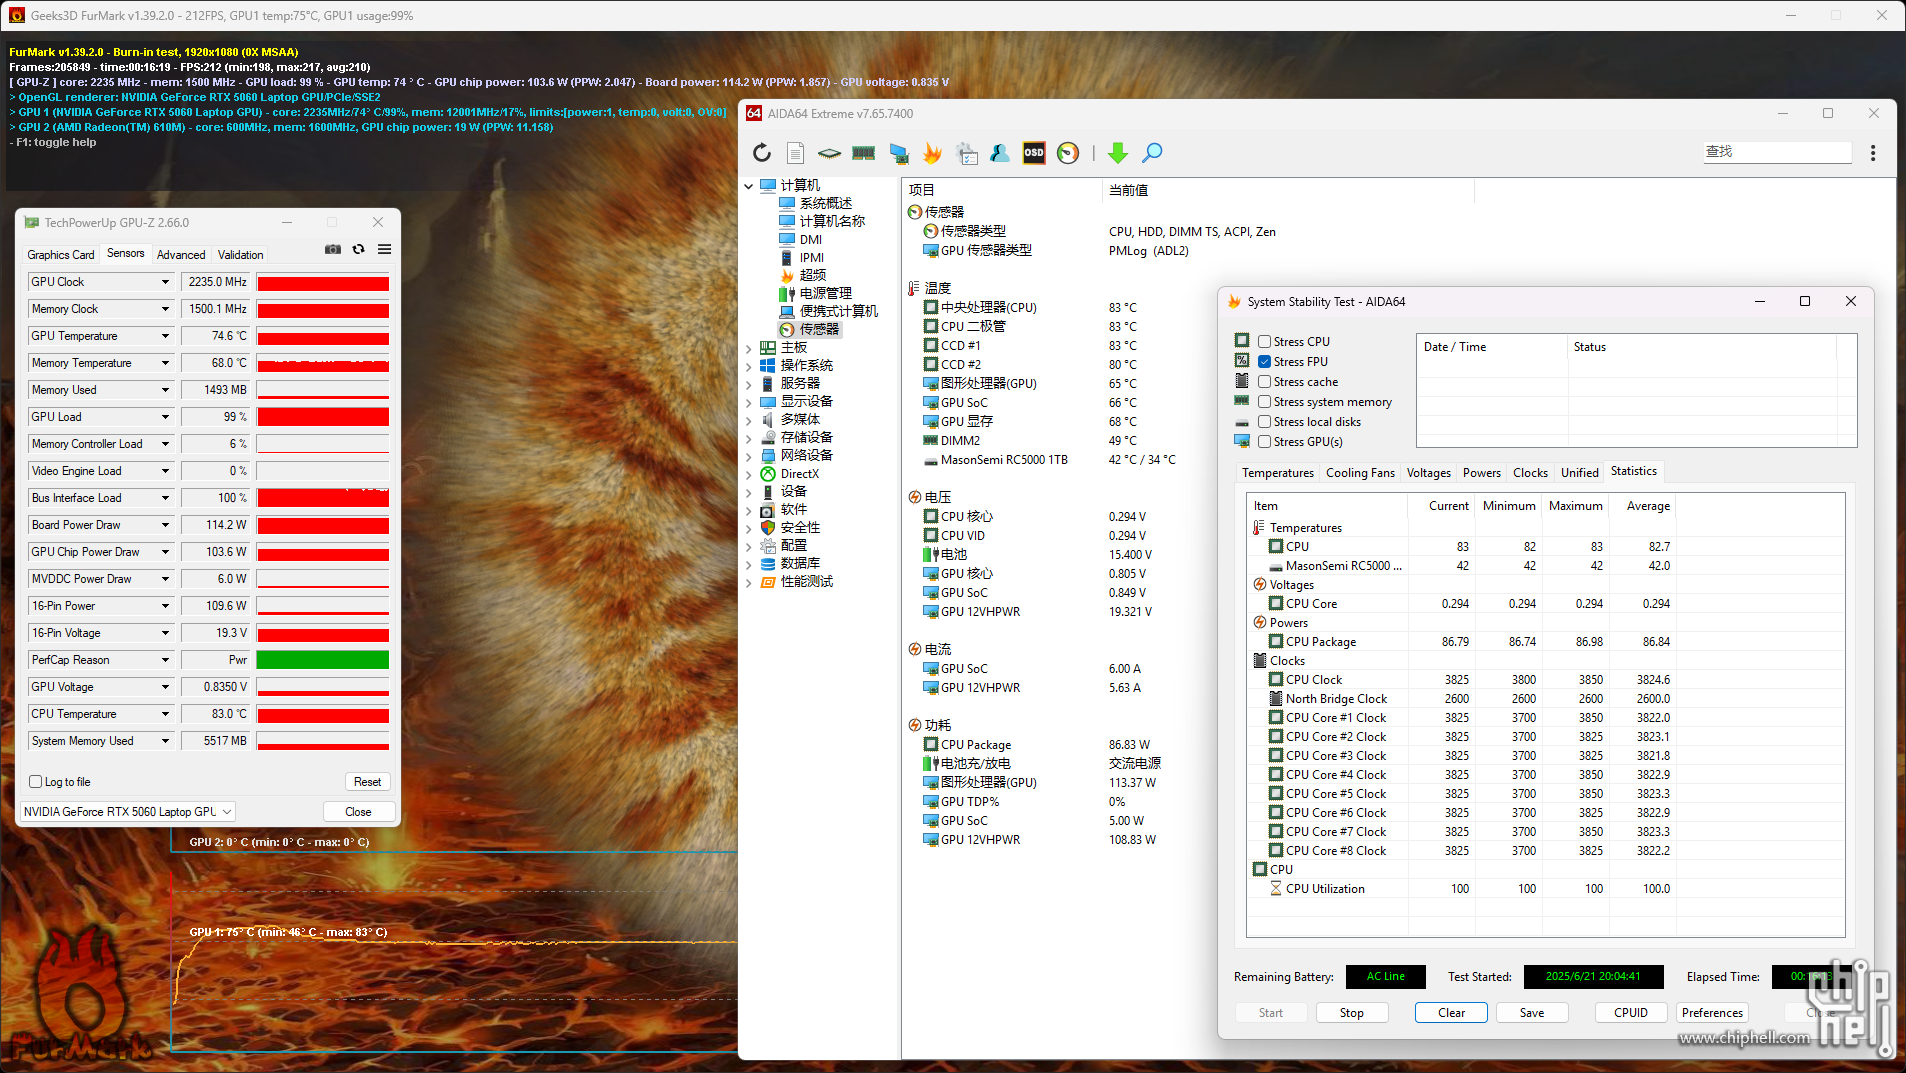Click the GPU-Z camera screenshot icon
This screenshot has height=1073, width=1906.
pyautogui.click(x=333, y=249)
